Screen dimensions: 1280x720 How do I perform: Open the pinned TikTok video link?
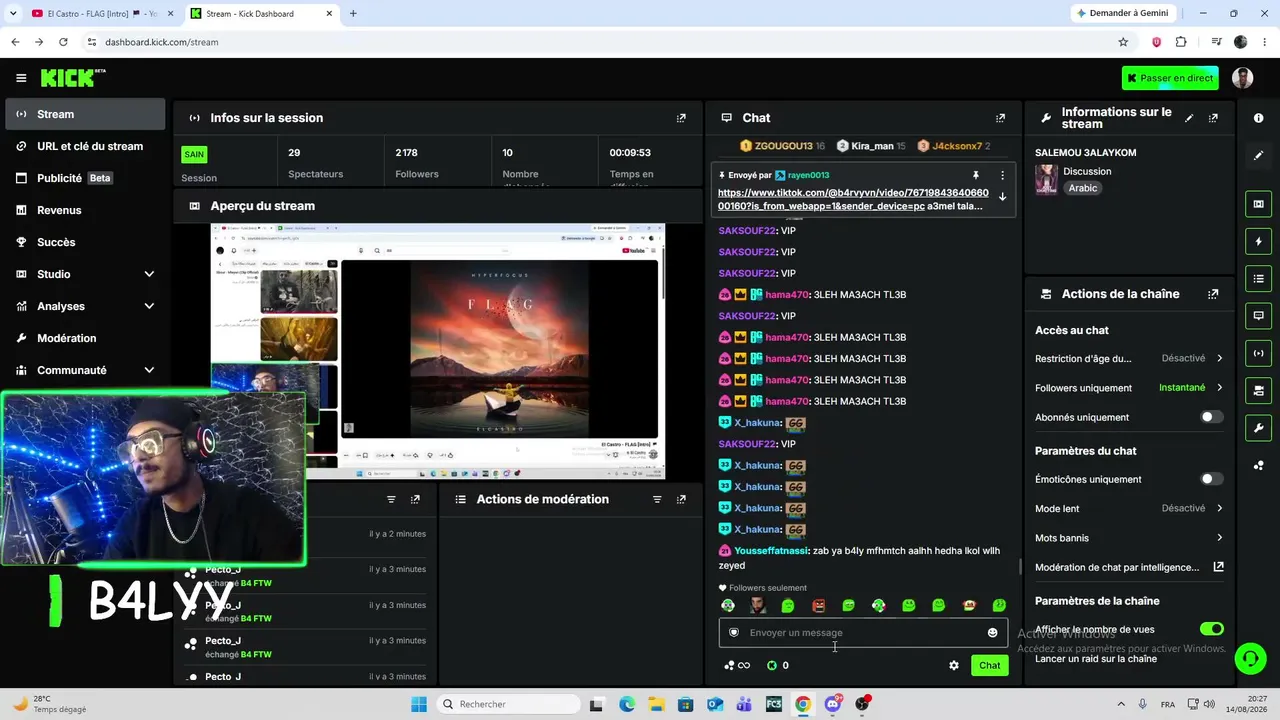(x=852, y=199)
